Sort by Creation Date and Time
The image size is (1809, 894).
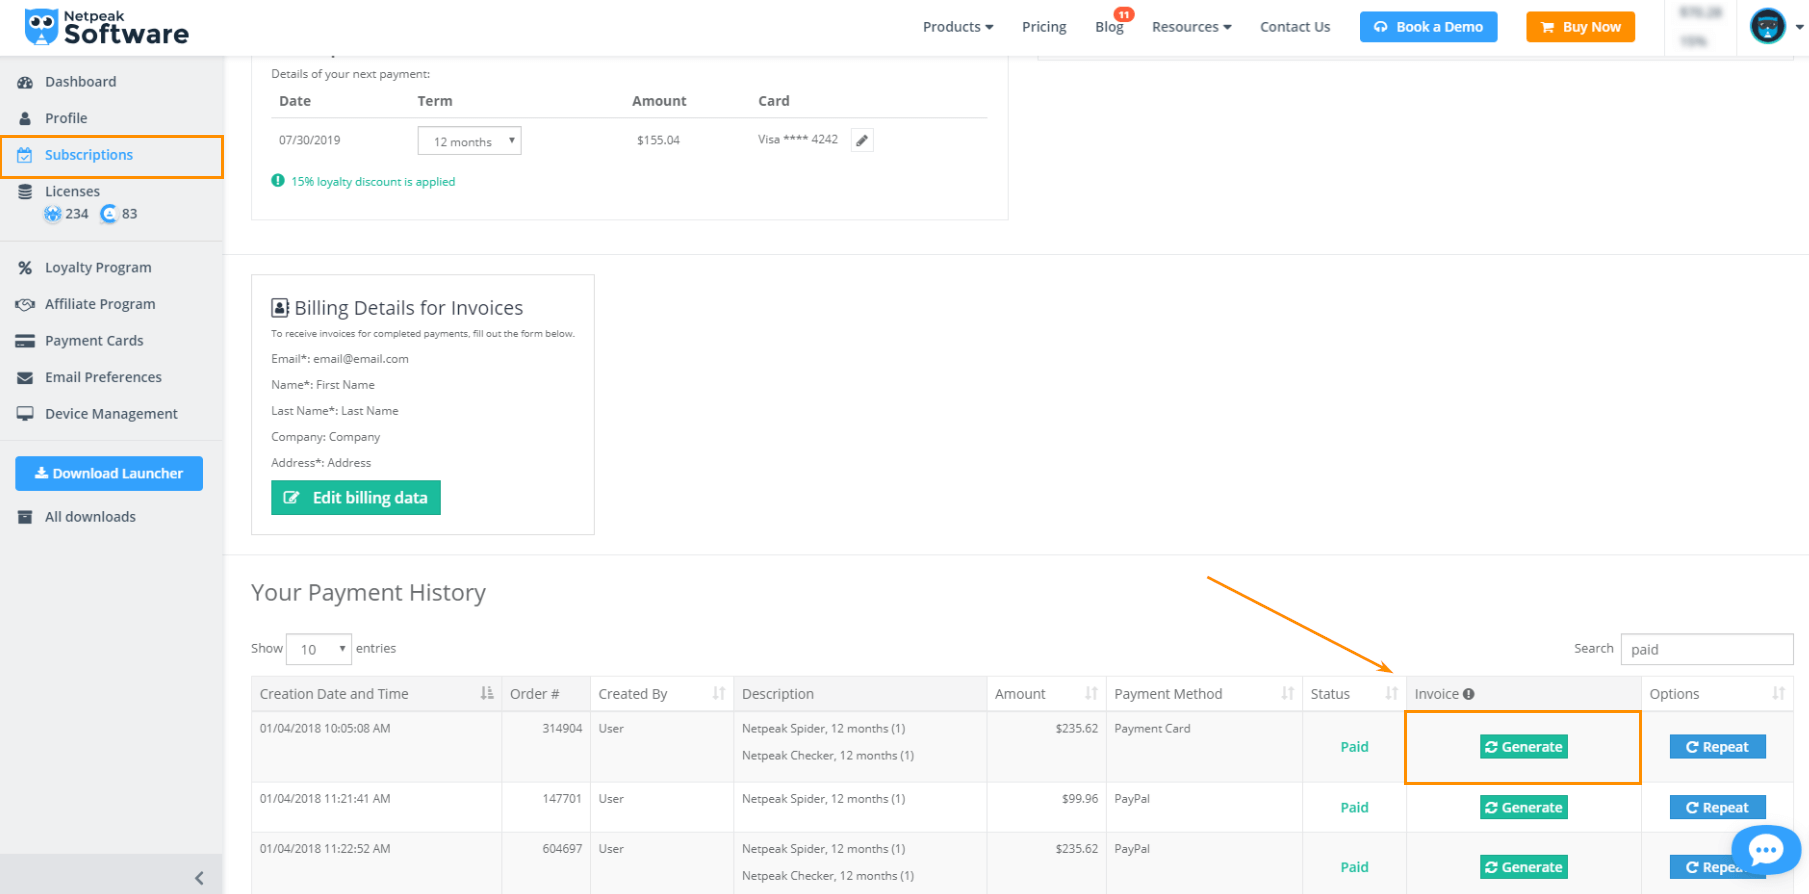376,694
